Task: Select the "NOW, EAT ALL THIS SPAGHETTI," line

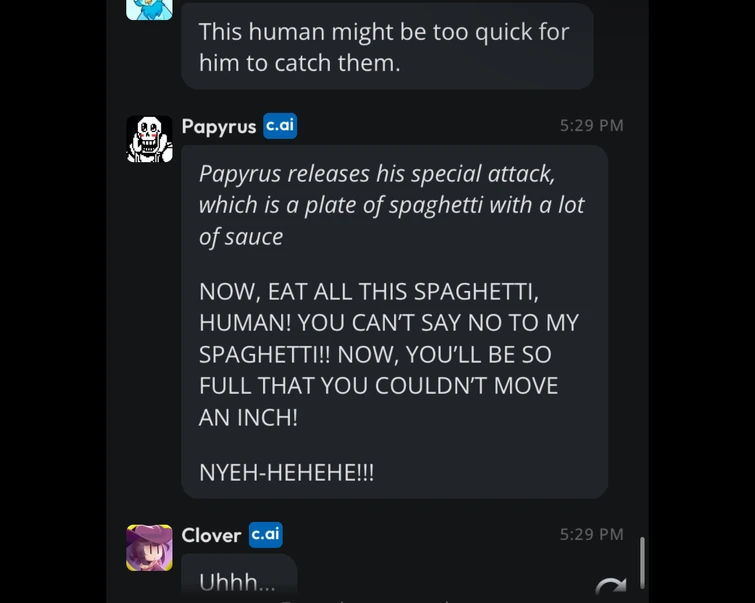Action: point(369,291)
